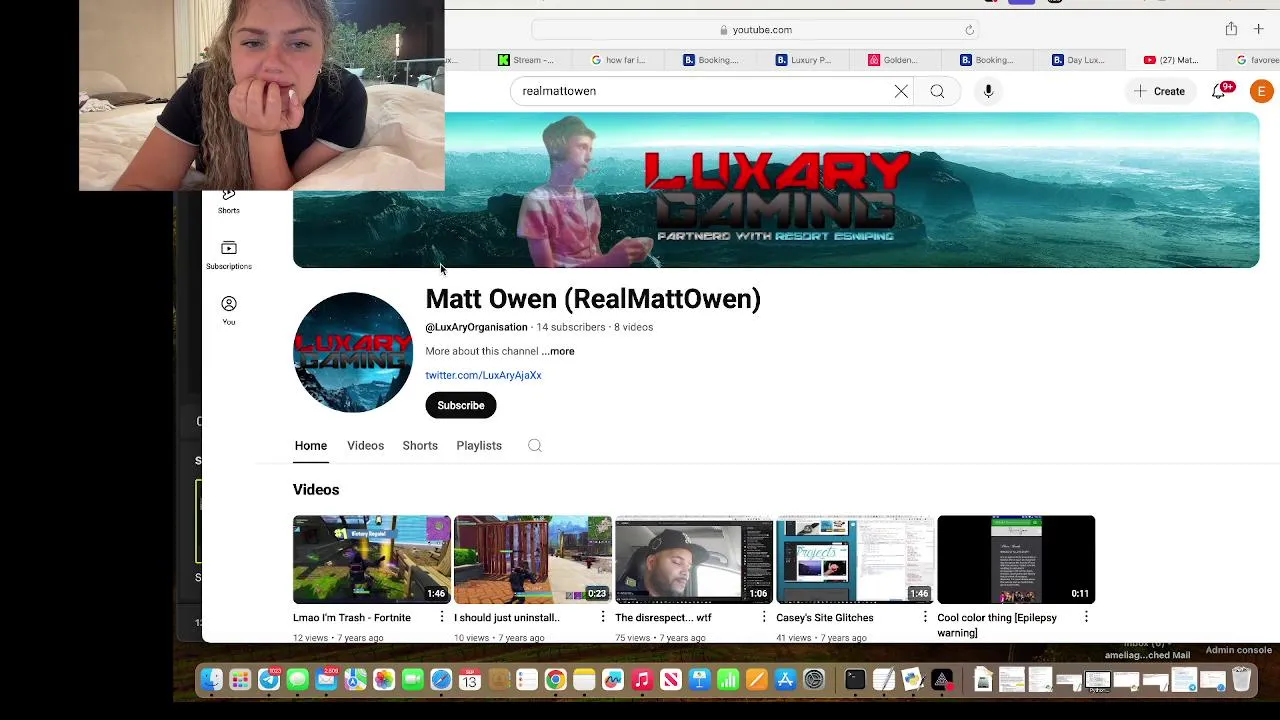Screen dimensions: 1280x720
Task: Click the Create button
Action: pyautogui.click(x=1159, y=91)
